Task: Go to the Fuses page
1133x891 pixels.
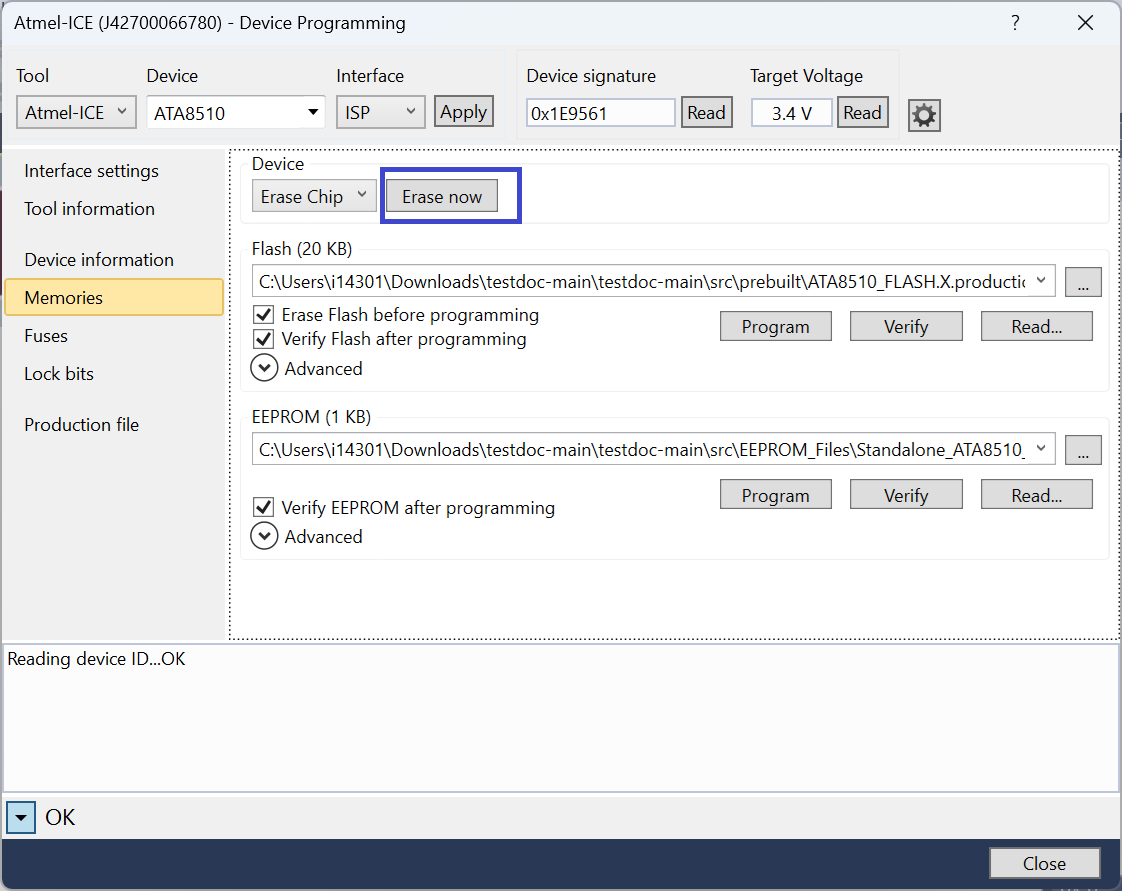Action: tap(46, 336)
